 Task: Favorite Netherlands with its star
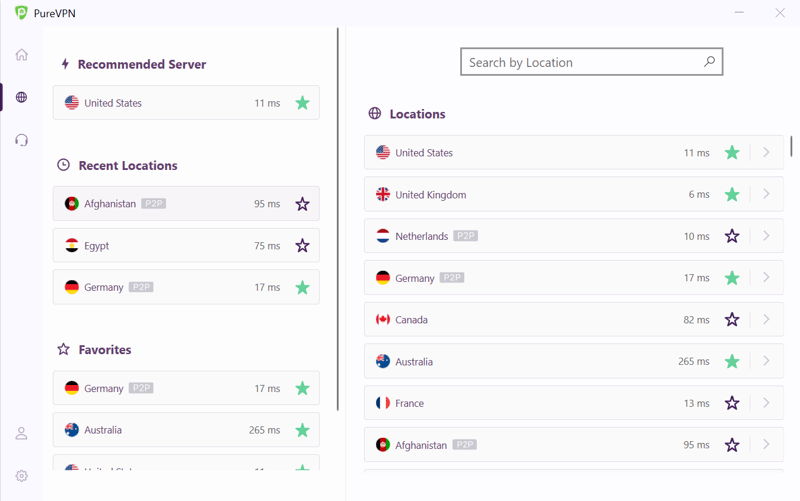pos(732,237)
